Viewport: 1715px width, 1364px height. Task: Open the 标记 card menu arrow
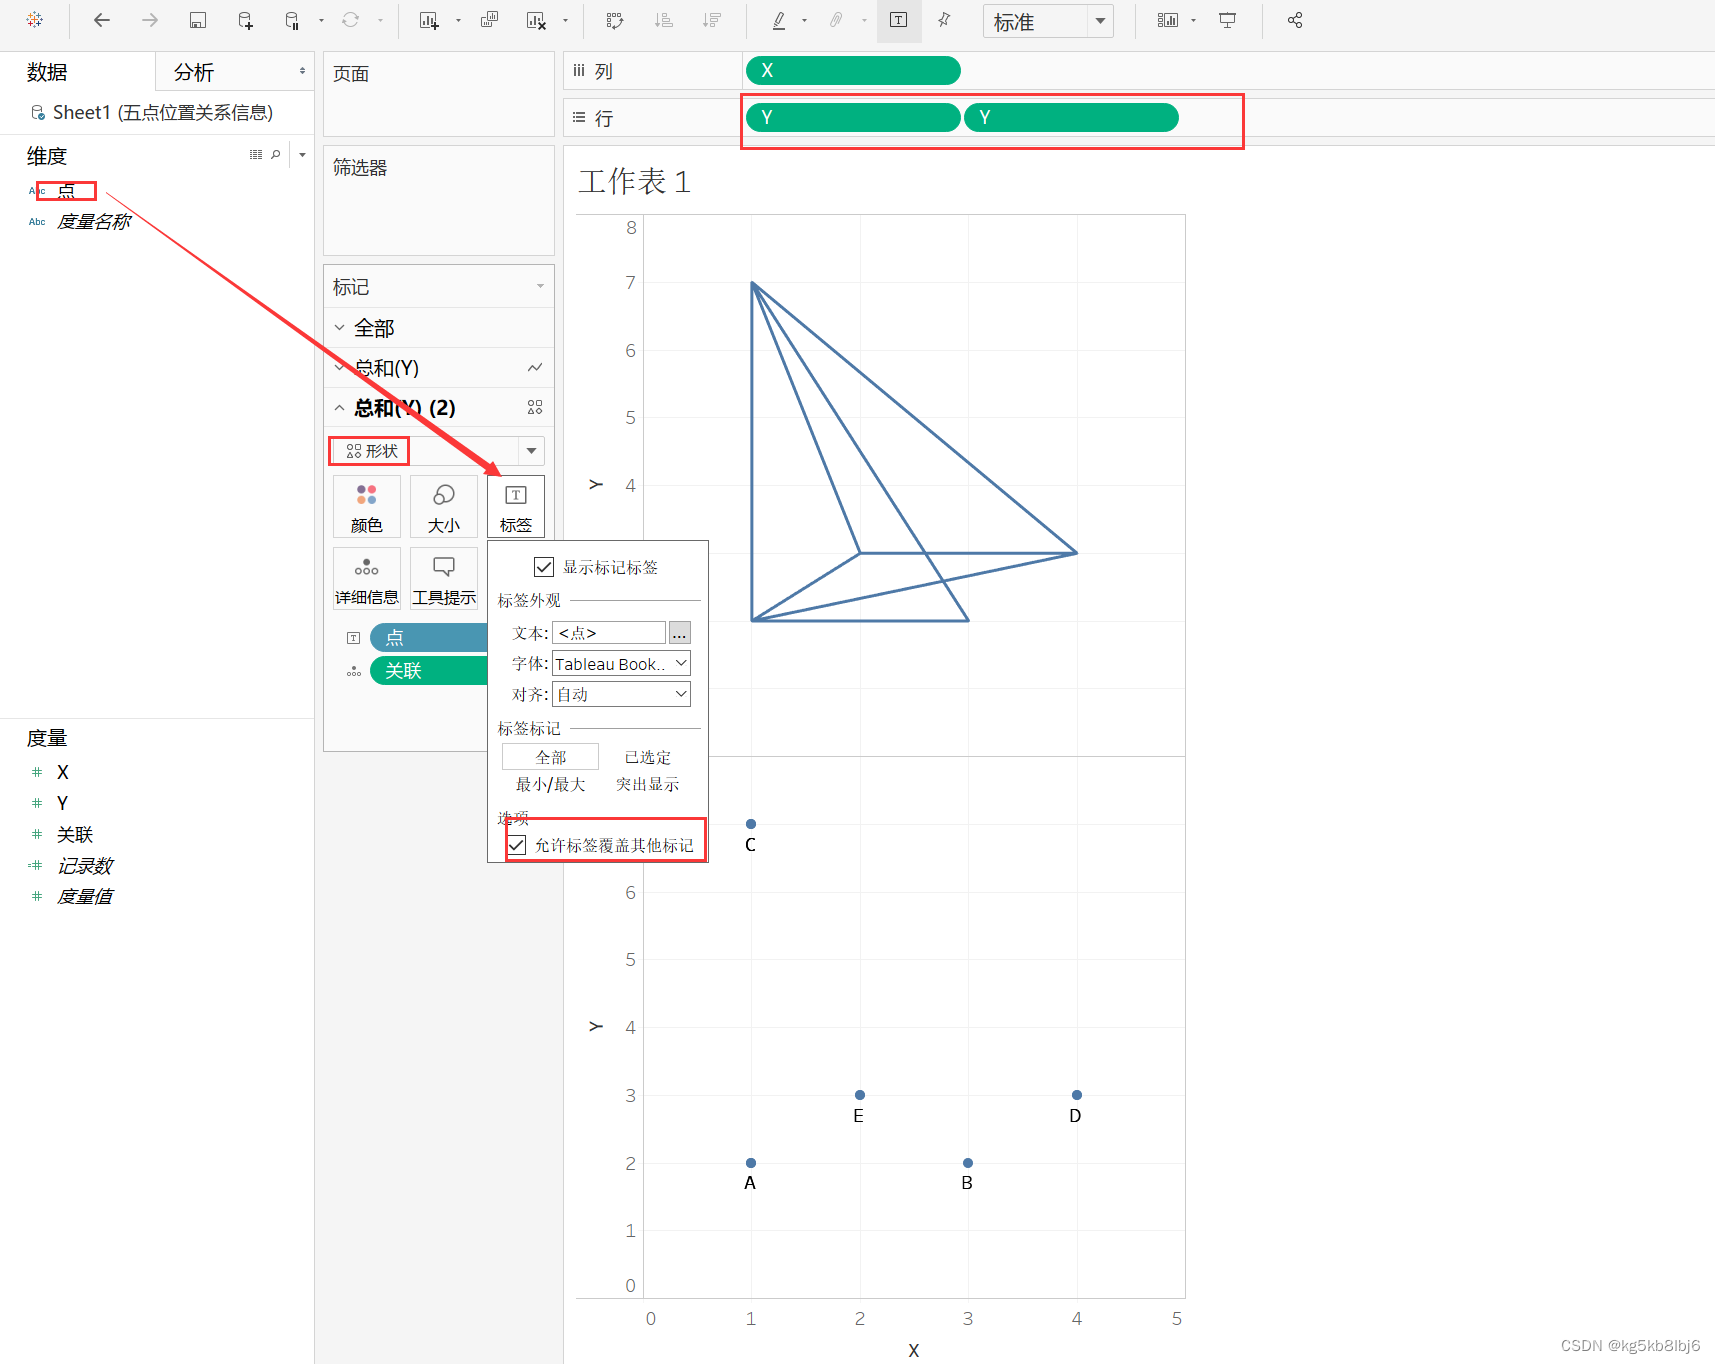pyautogui.click(x=540, y=287)
